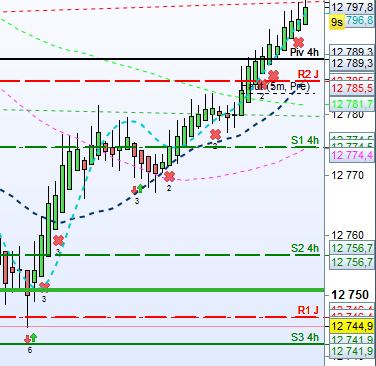Select the red dash-dot R1 J horizontal line

pyautogui.click(x=162, y=317)
